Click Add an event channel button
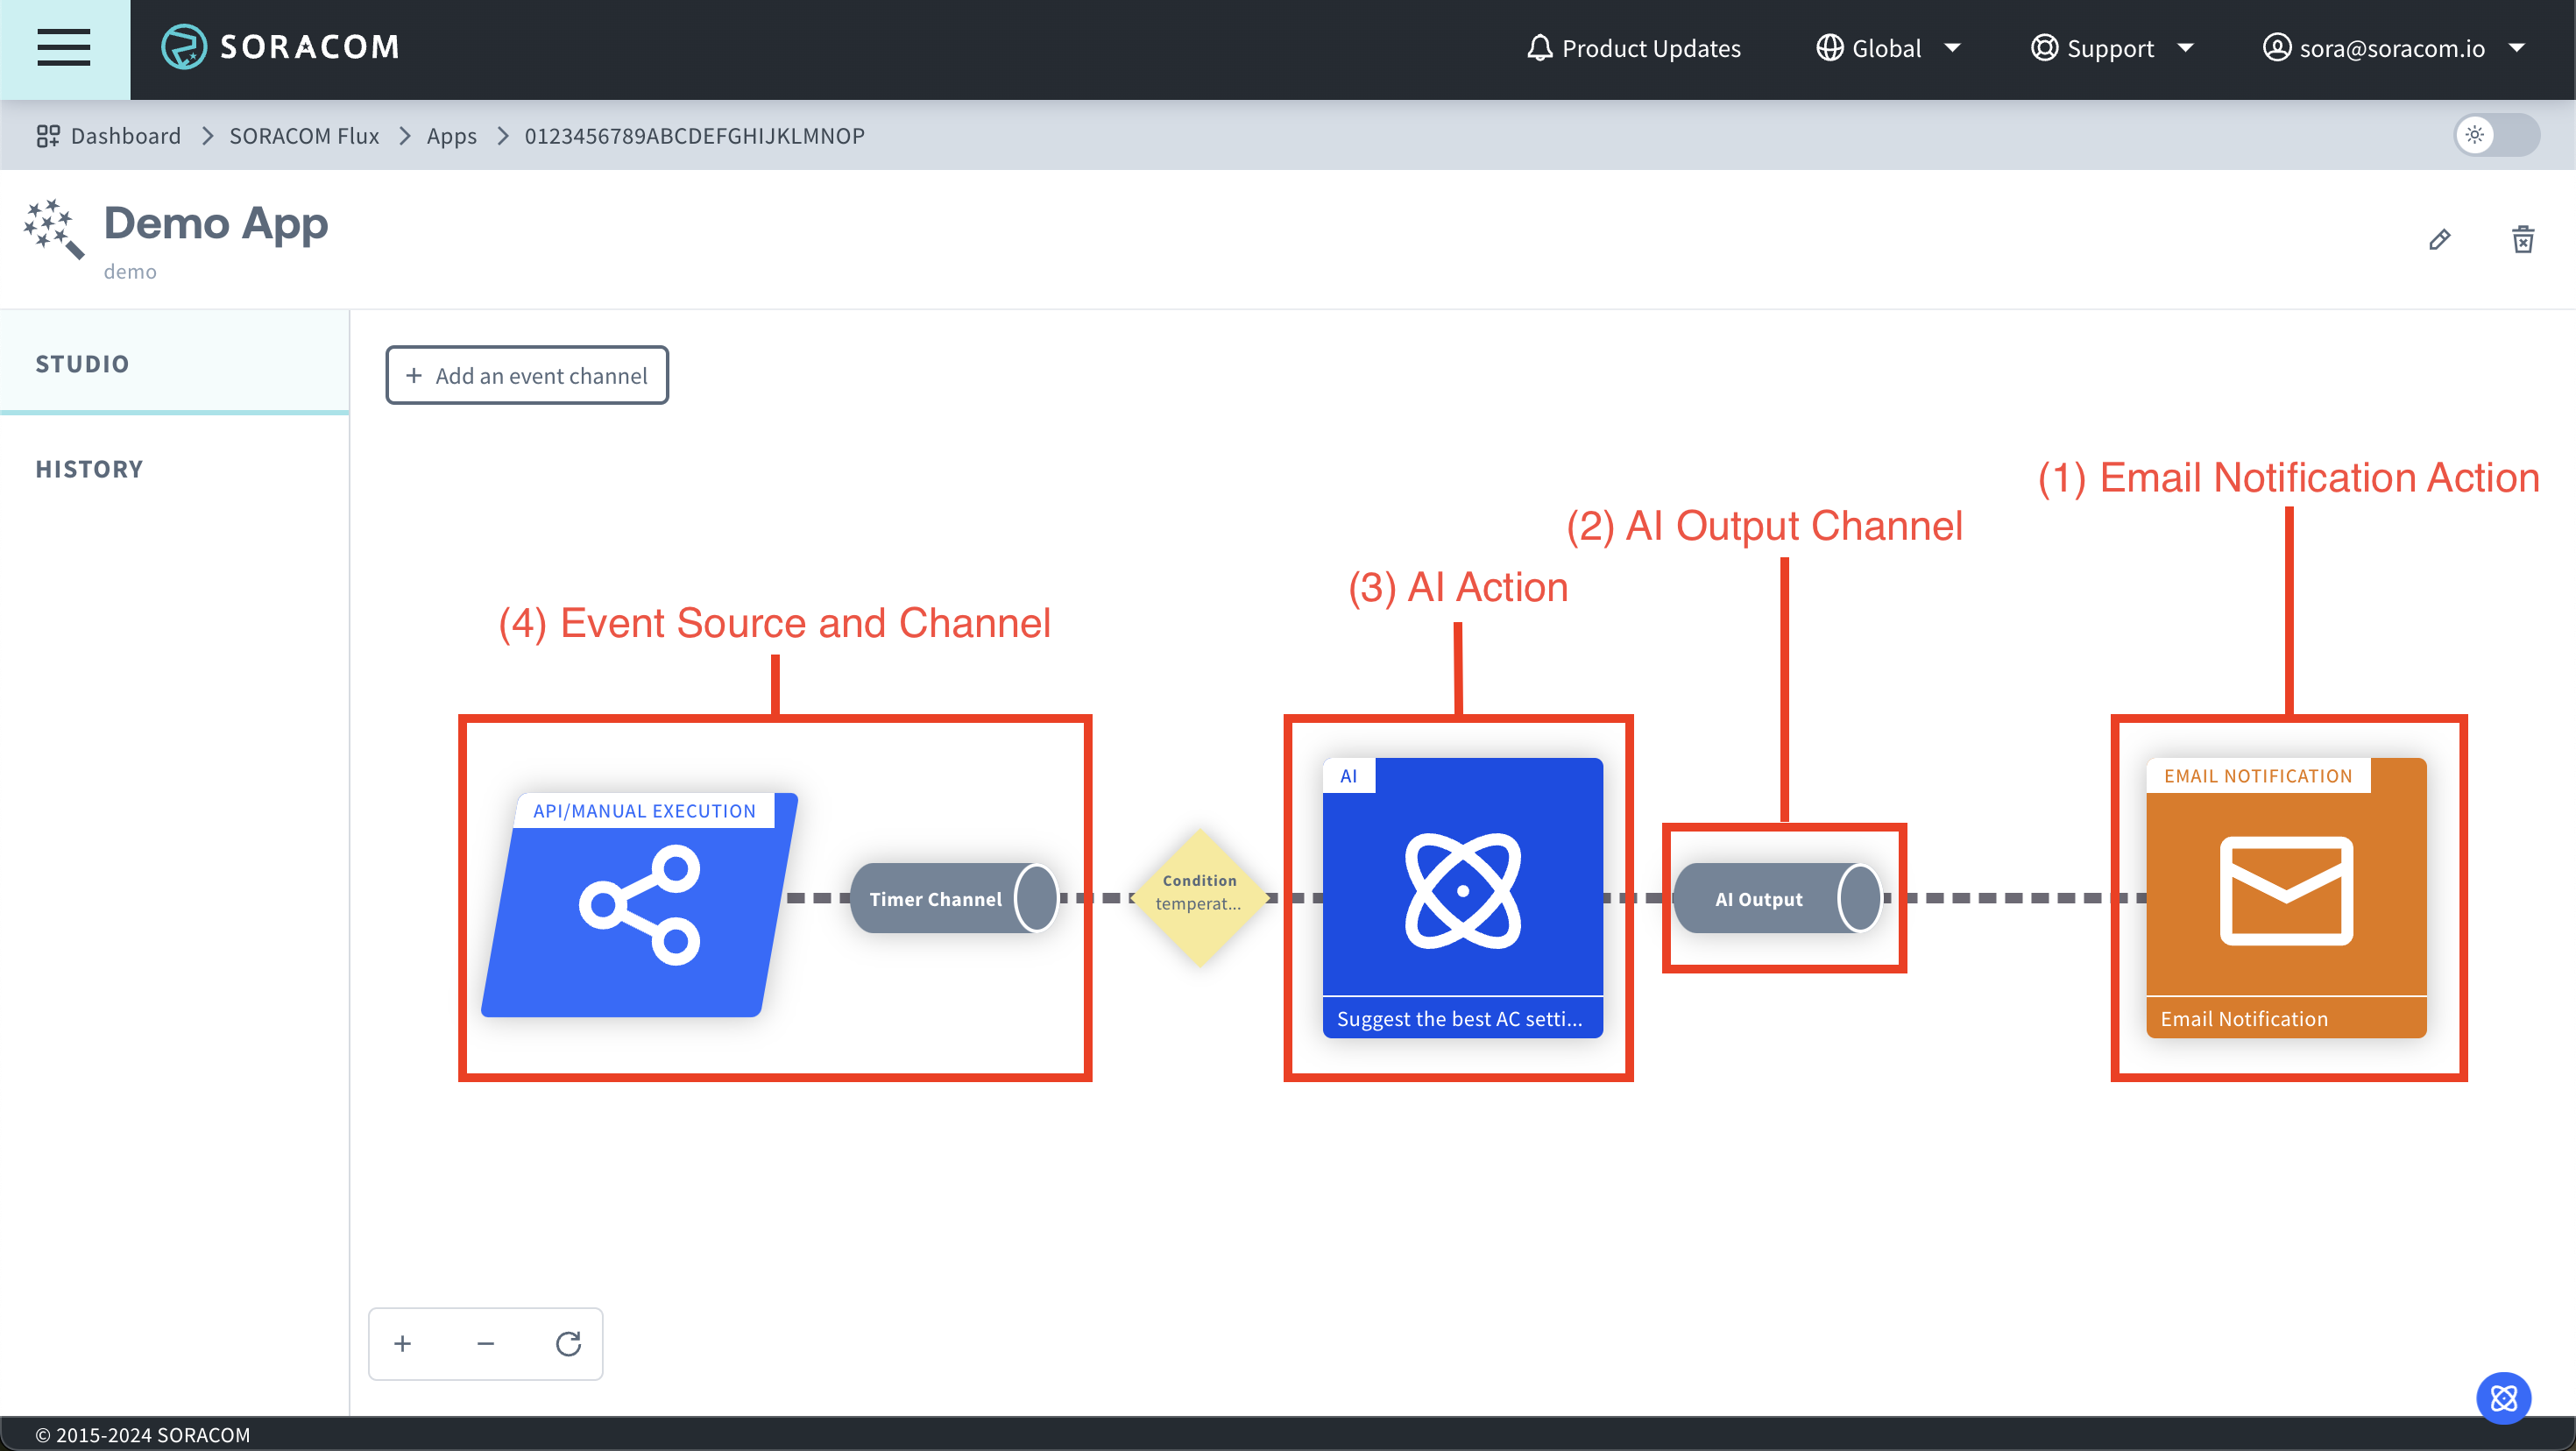Image resolution: width=2576 pixels, height=1451 pixels. (527, 375)
